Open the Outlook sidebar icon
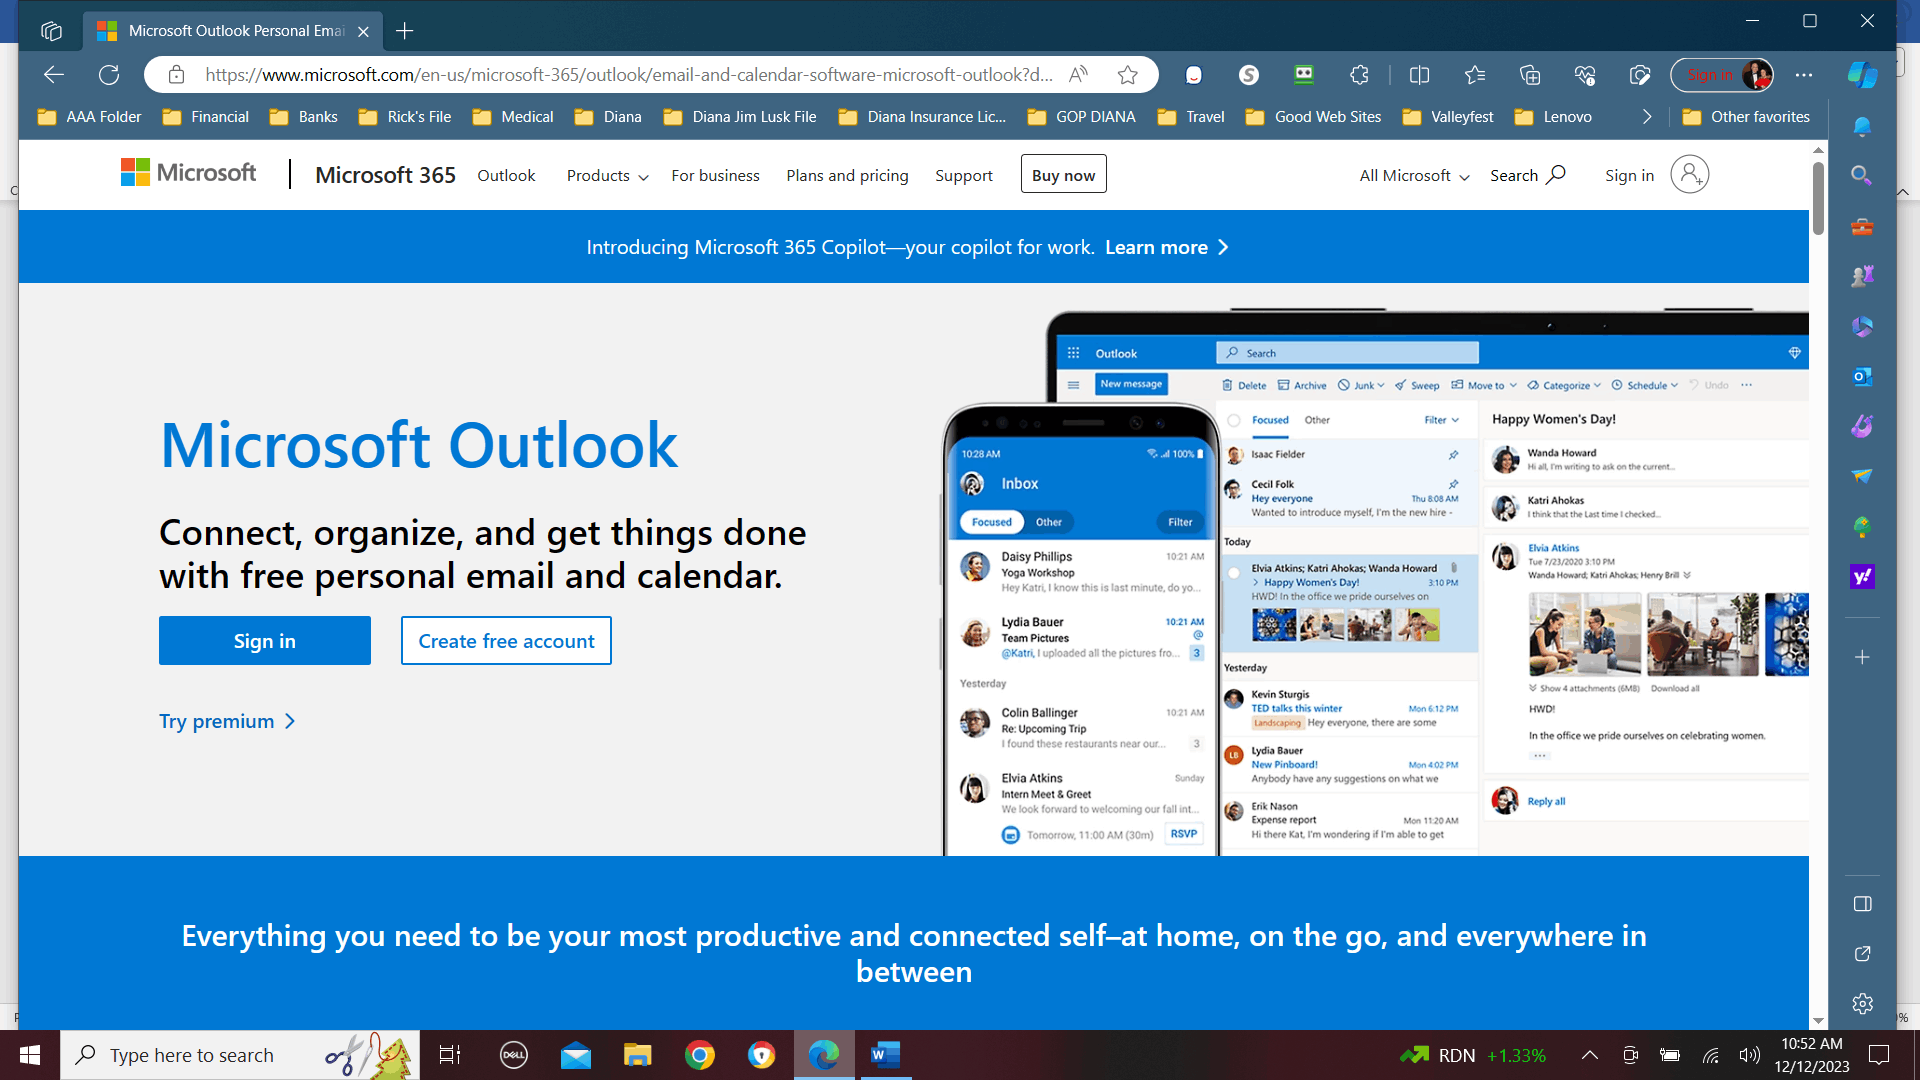The image size is (1920, 1080). 1862,376
